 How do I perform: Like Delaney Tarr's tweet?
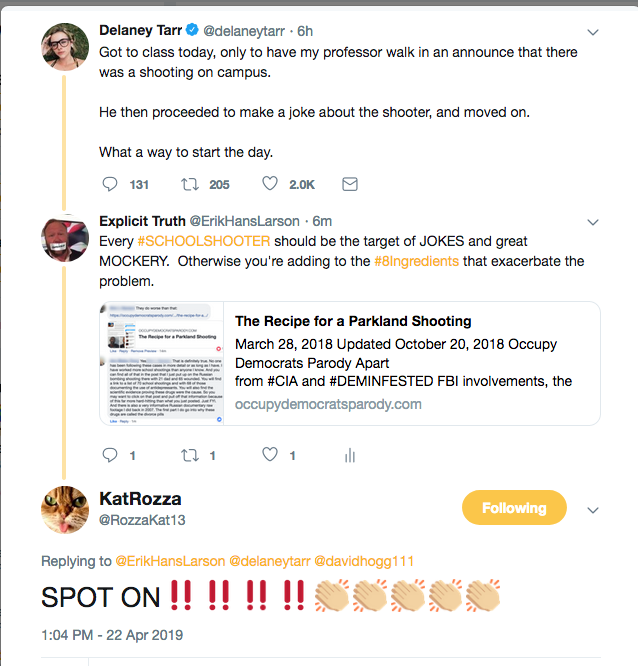pos(269,184)
